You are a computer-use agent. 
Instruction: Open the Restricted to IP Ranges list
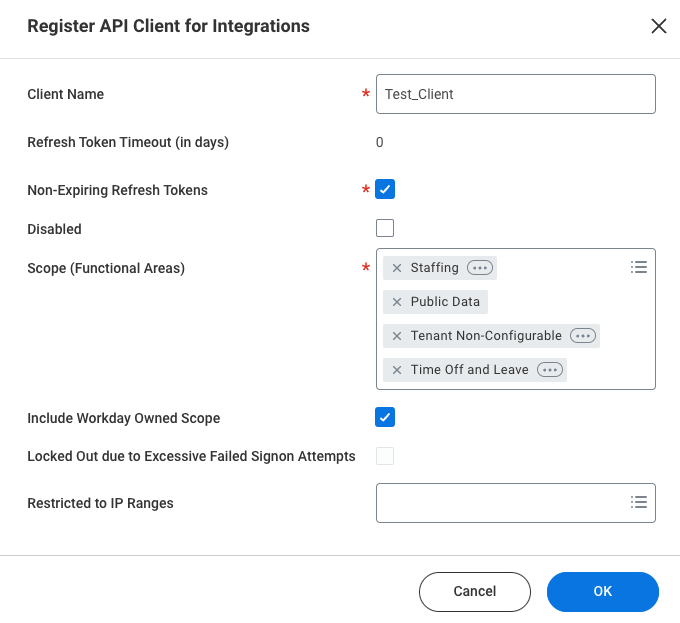(x=639, y=502)
